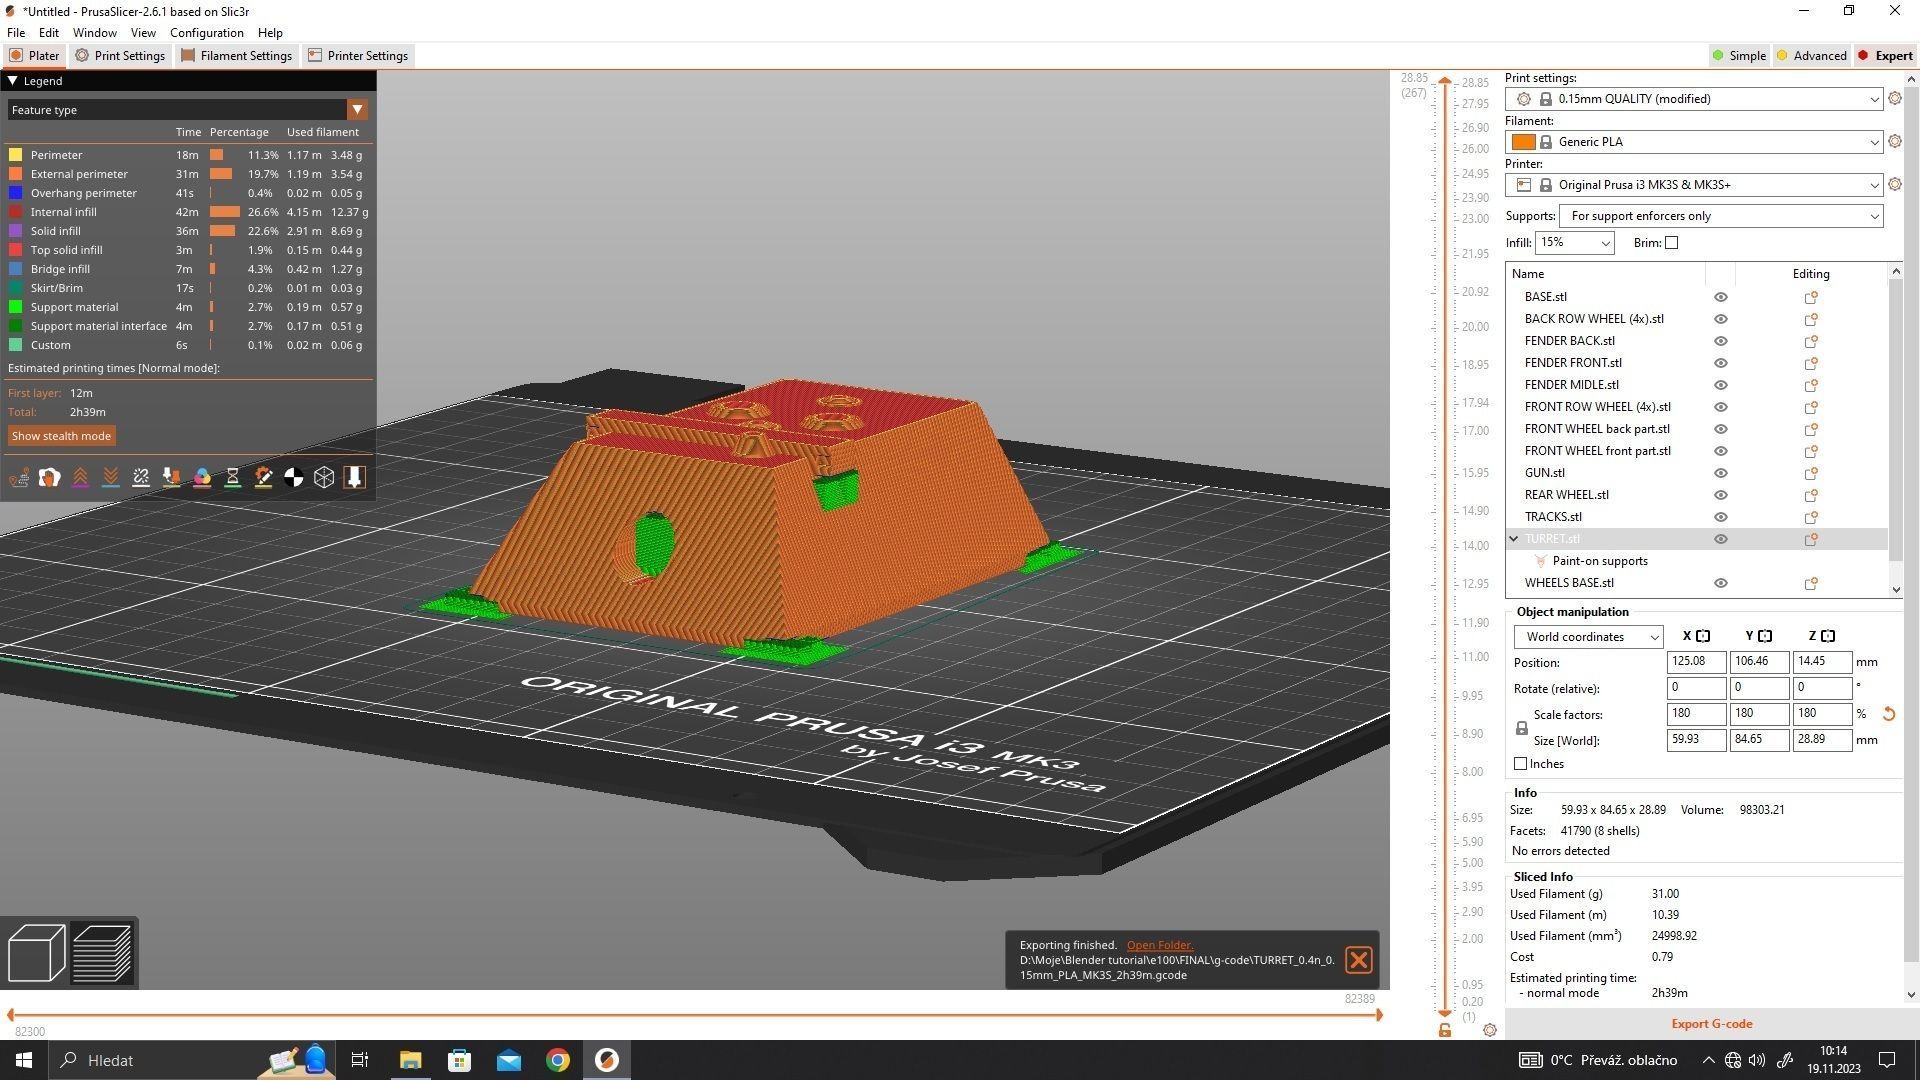The height and width of the screenshot is (1080, 1920).
Task: Click the orange Generic PLA color swatch
Action: click(1523, 142)
